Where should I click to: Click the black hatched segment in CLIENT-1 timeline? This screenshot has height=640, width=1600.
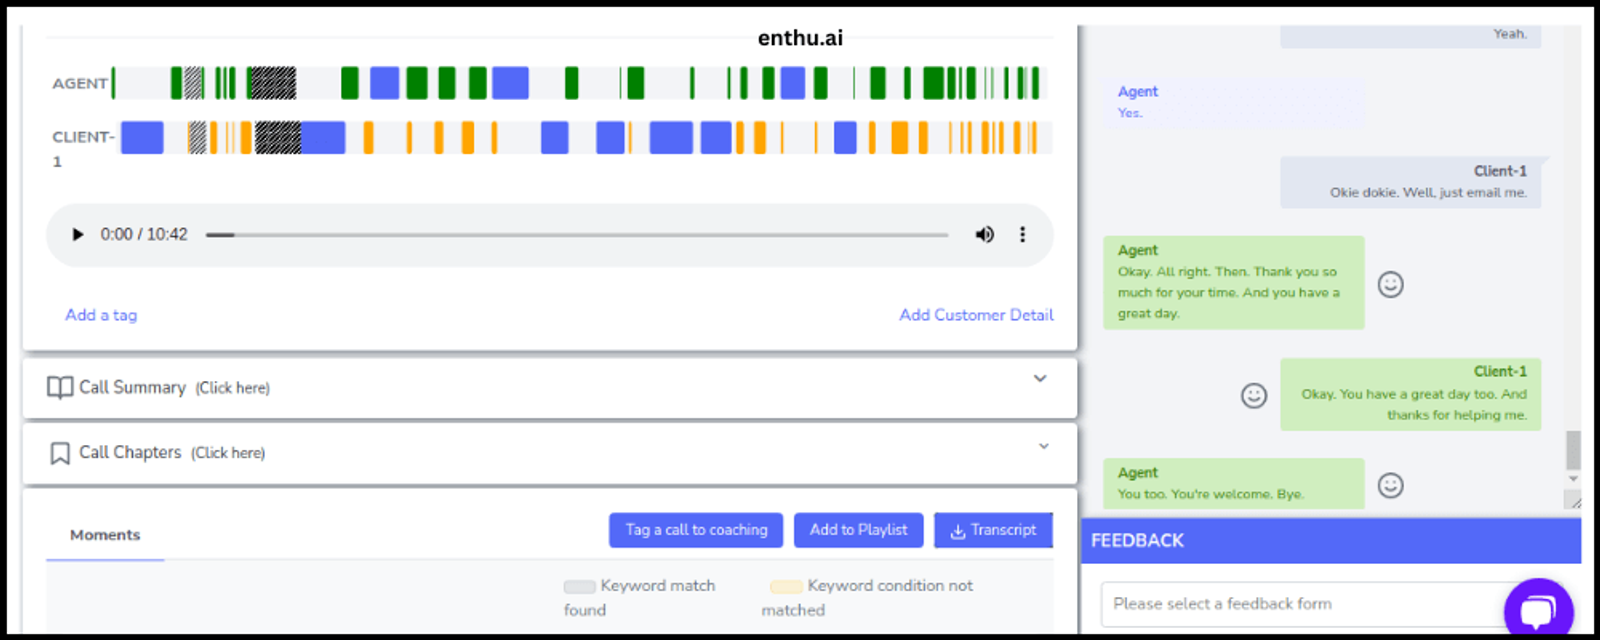[x=278, y=138]
